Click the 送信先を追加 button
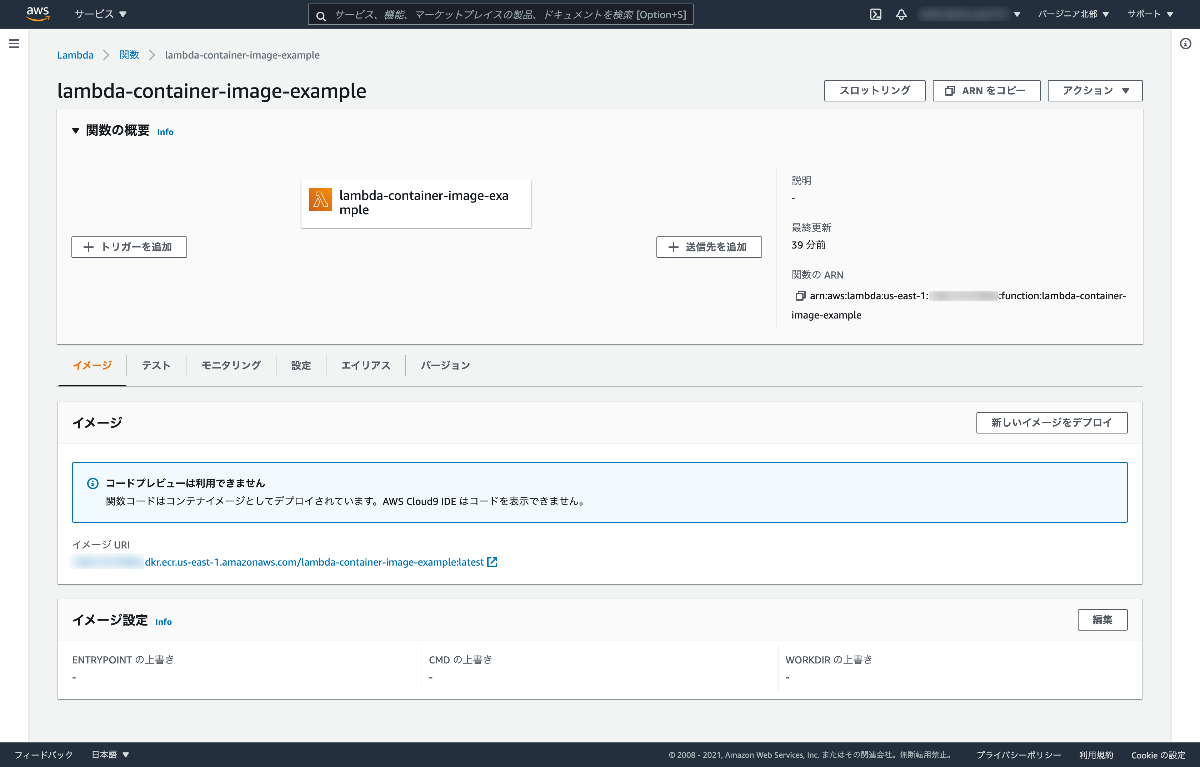 coord(709,247)
